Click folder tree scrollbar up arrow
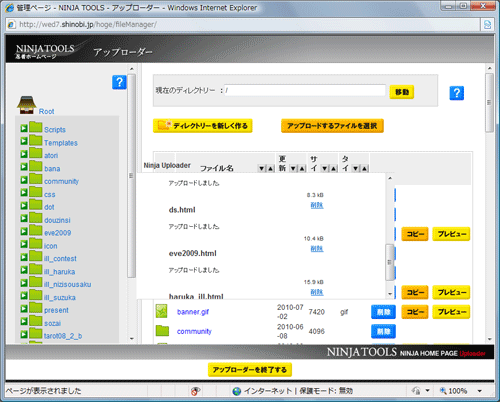 tap(132, 69)
